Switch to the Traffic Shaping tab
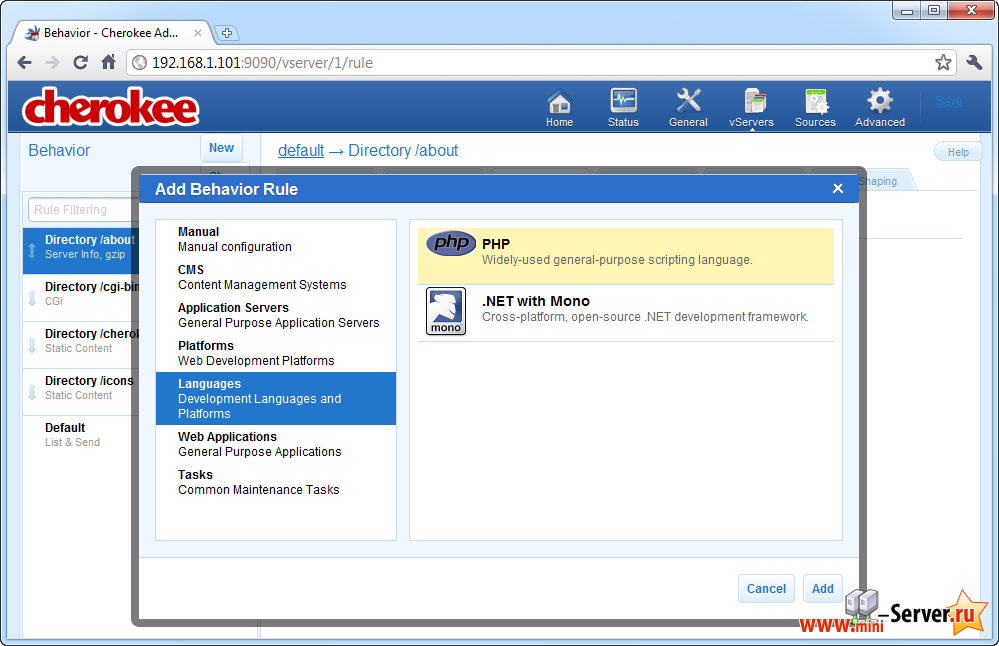The image size is (999, 646). [x=885, y=180]
